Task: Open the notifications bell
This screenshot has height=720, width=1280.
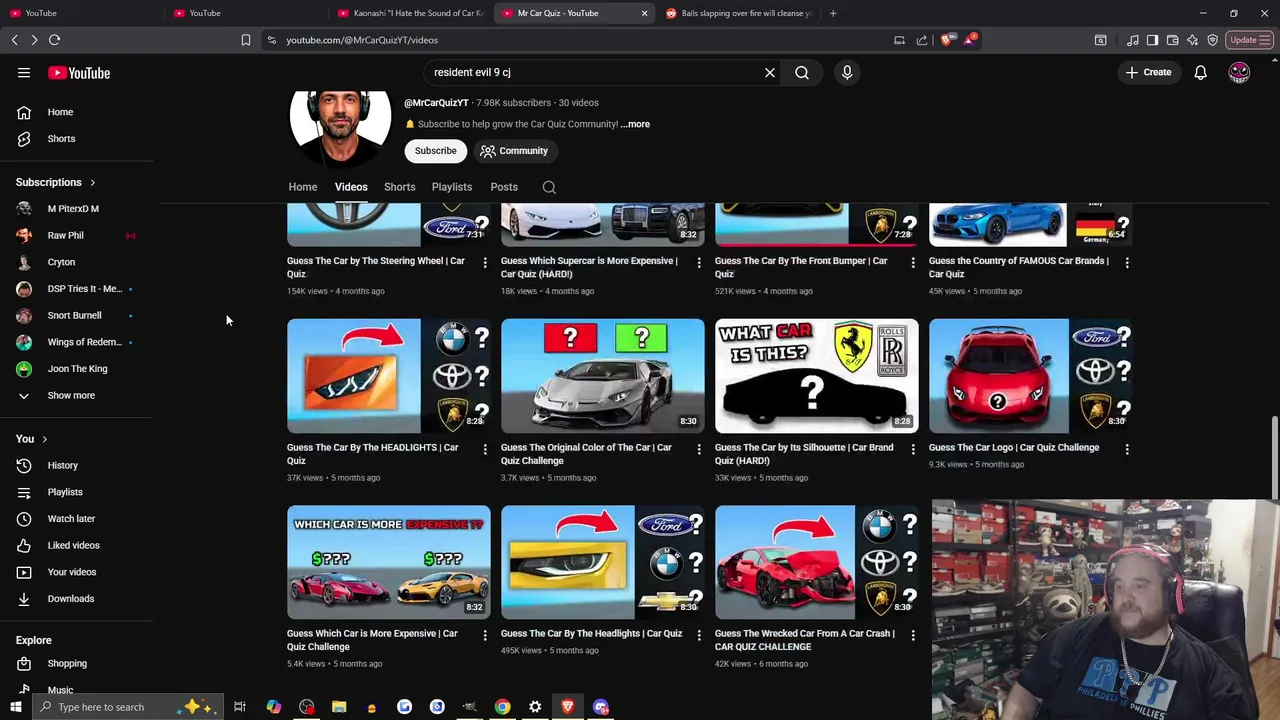Action: pos(1200,72)
